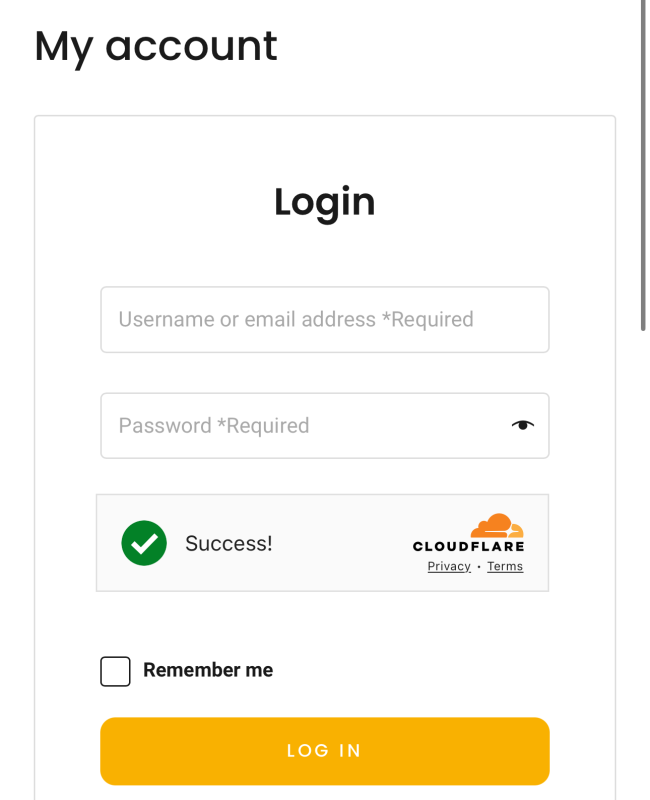Screen dimensions: 650x800
Task: Open the Cloudflare Terms link
Action: 505,567
